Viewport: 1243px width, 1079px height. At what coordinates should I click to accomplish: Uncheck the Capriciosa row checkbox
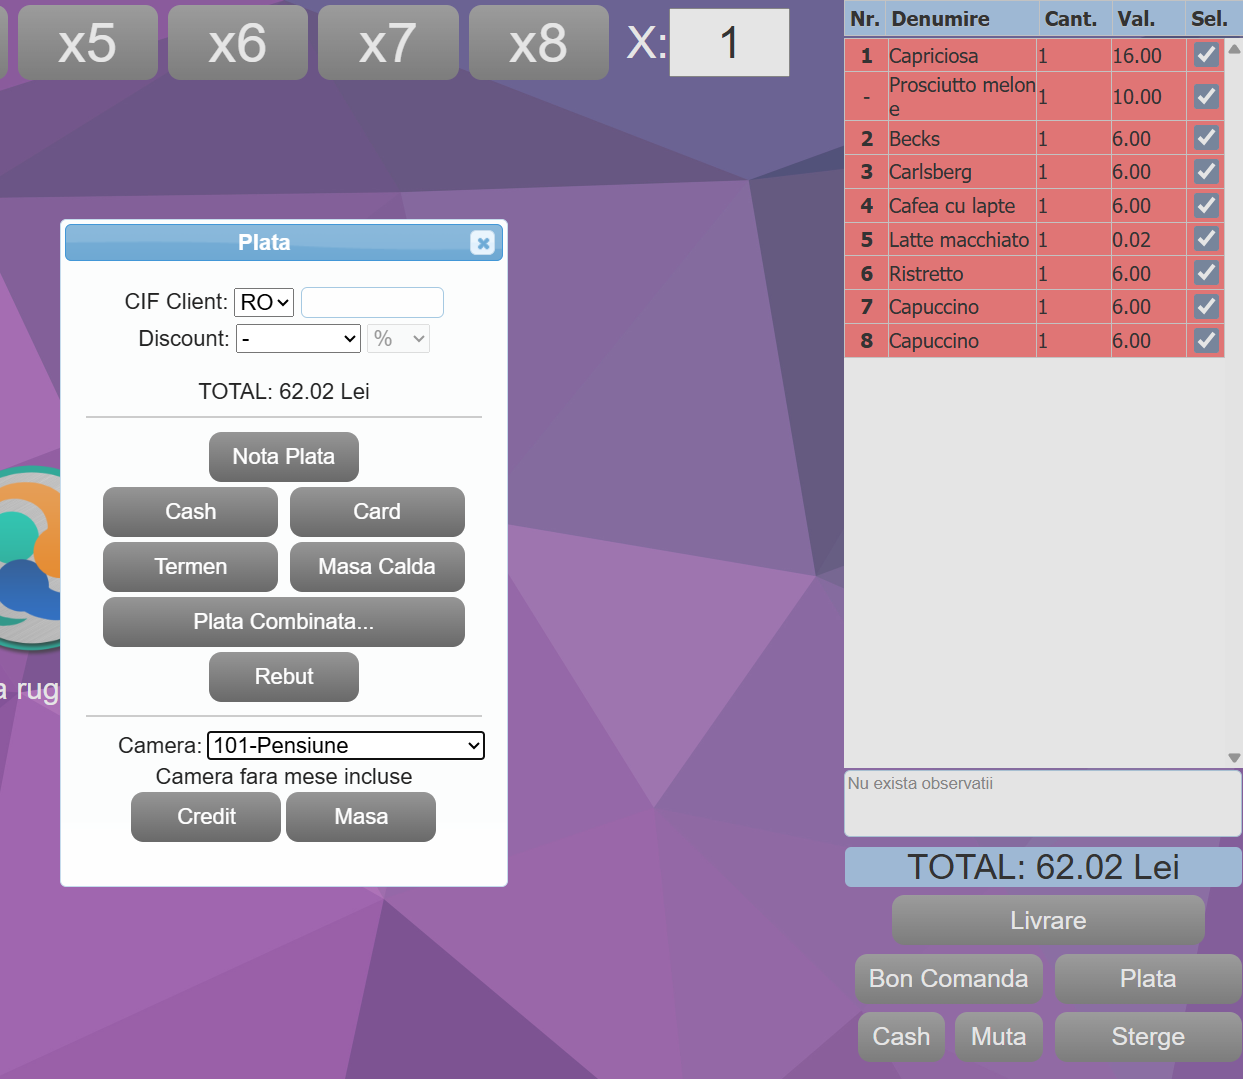[x=1205, y=55]
